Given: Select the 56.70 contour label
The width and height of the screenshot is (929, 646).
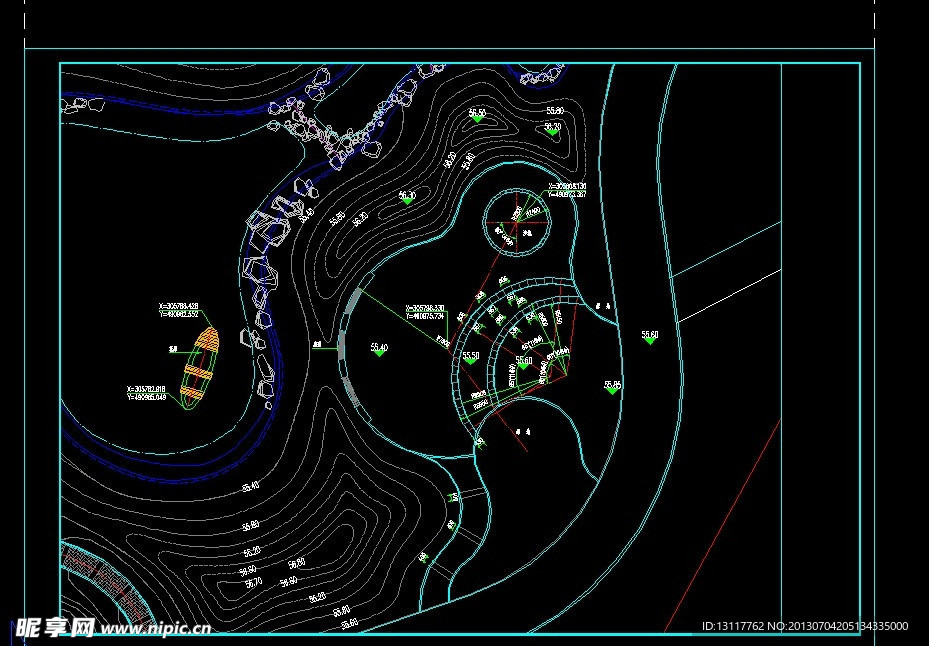Looking at the screenshot, I should coord(254,583).
